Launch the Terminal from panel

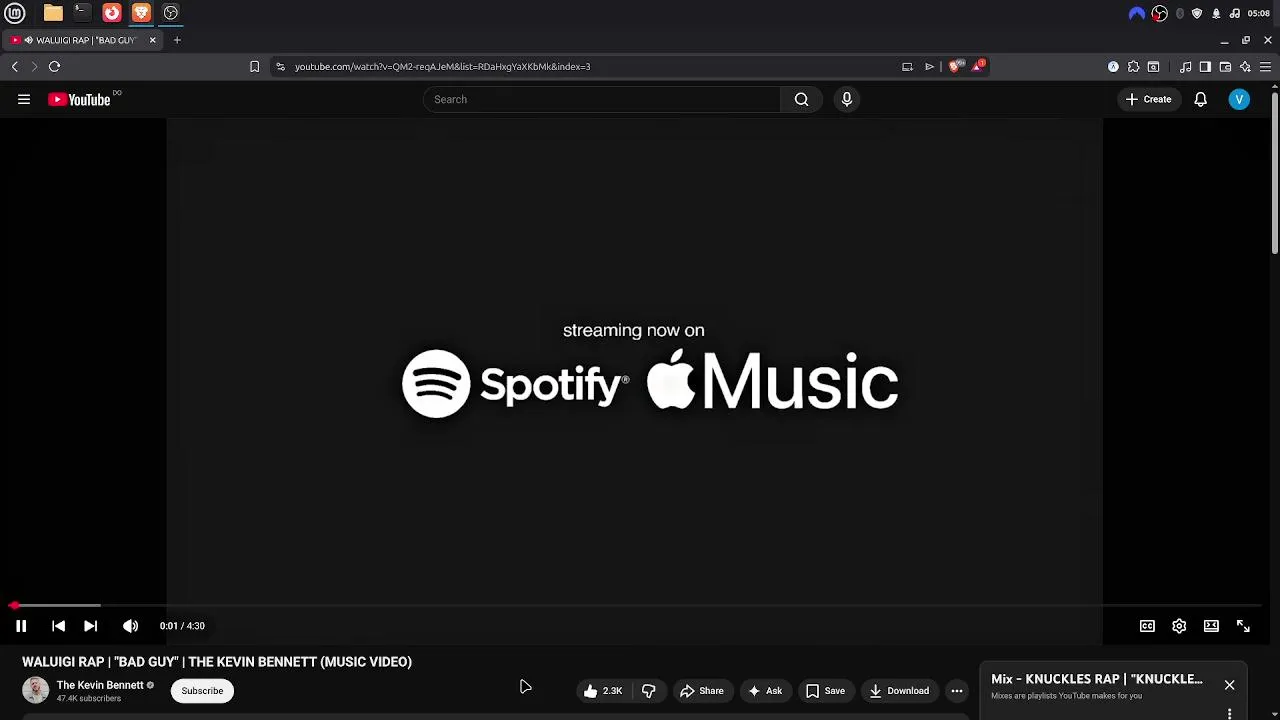(82, 13)
